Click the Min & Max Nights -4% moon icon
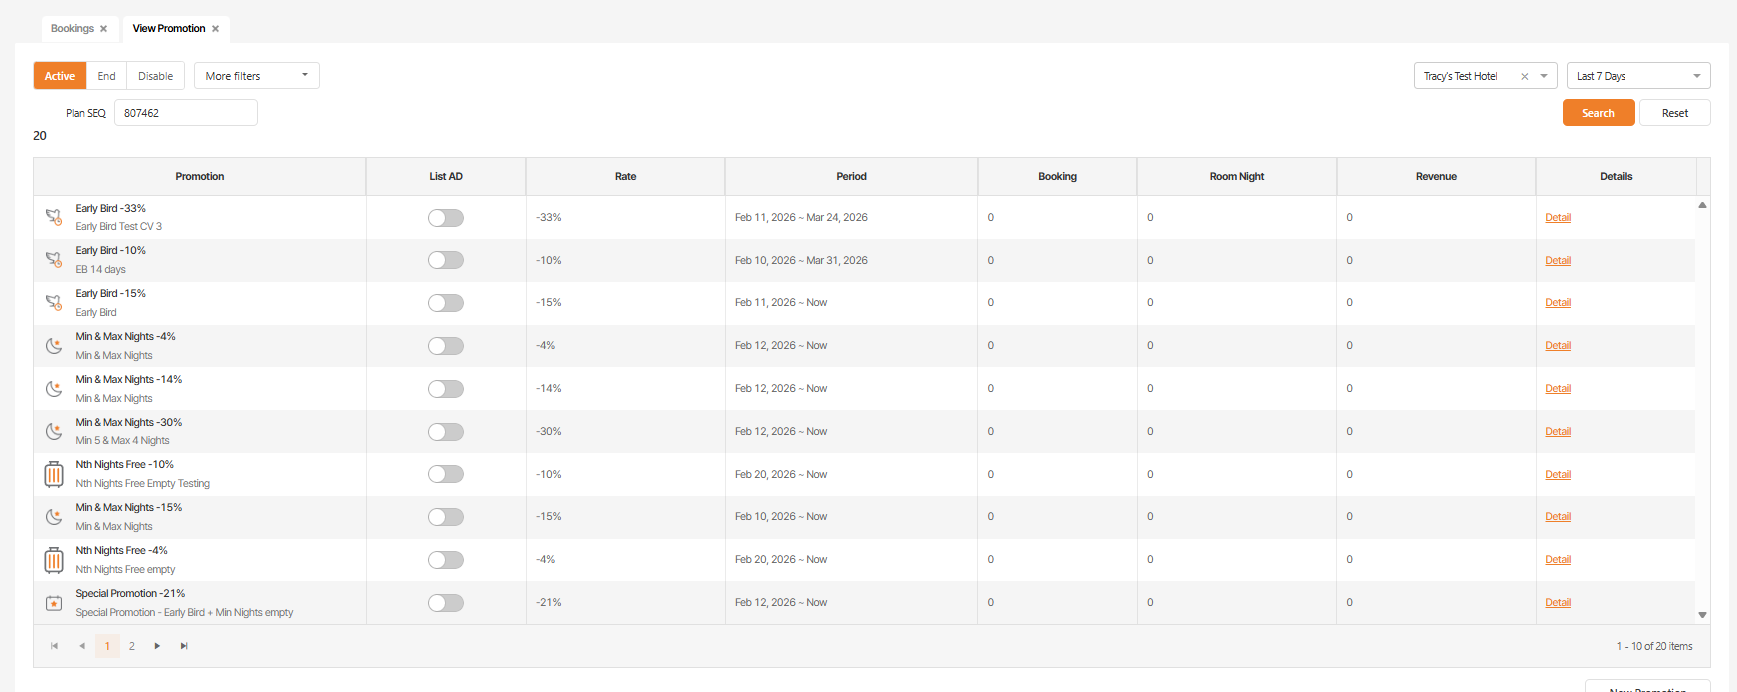 pos(54,346)
